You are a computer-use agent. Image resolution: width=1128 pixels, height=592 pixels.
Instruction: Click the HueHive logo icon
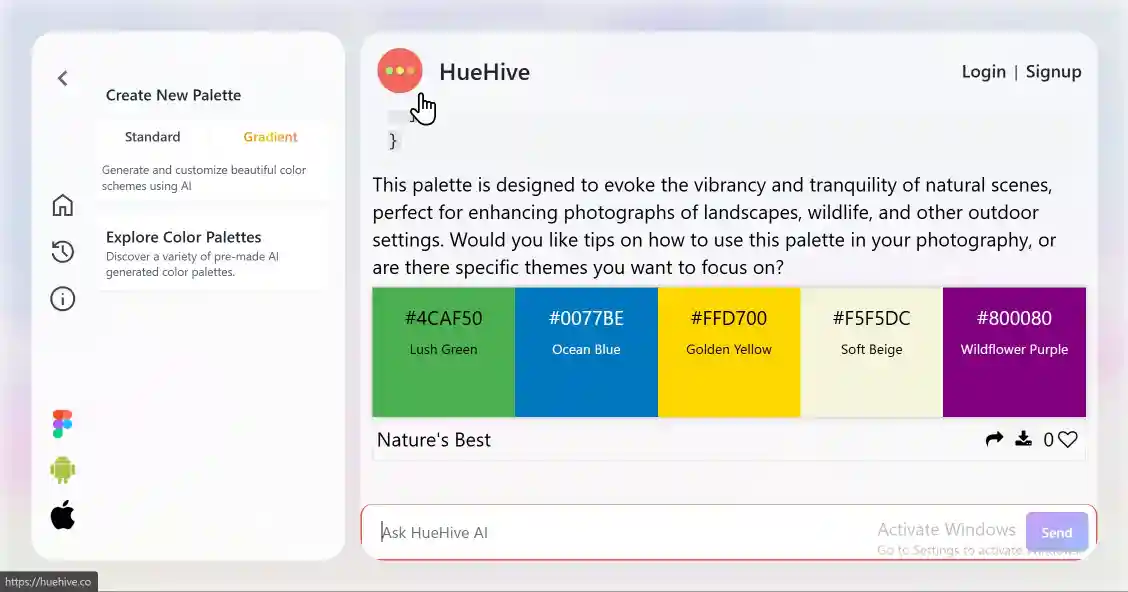pos(400,70)
